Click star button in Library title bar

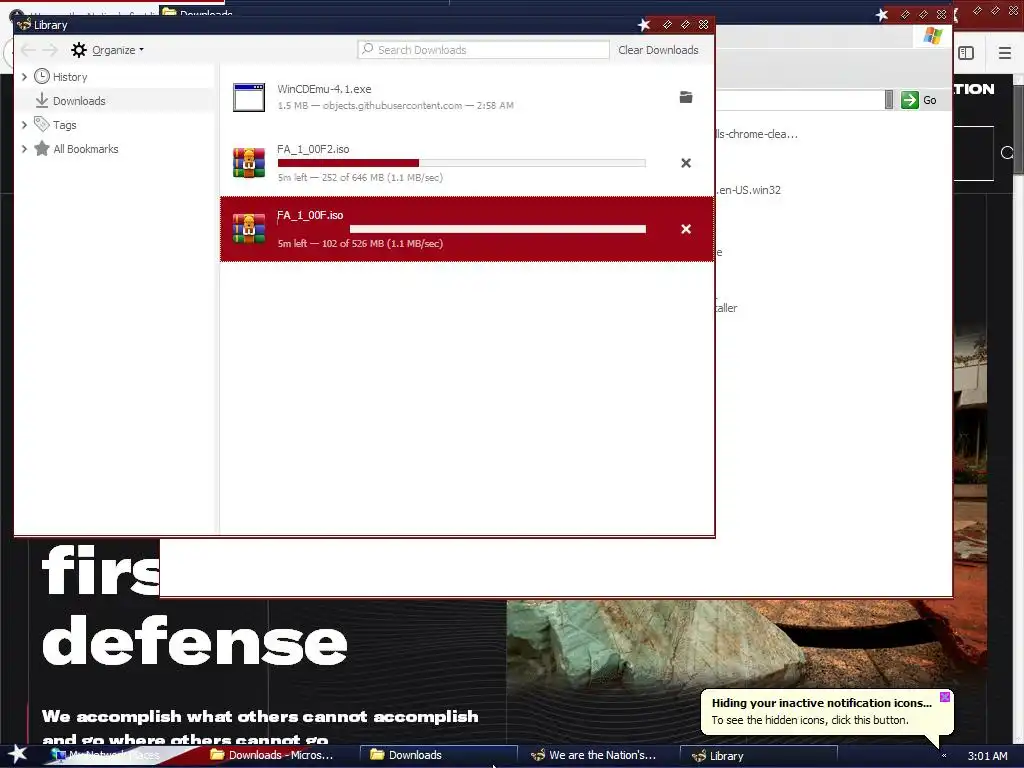[x=644, y=25]
